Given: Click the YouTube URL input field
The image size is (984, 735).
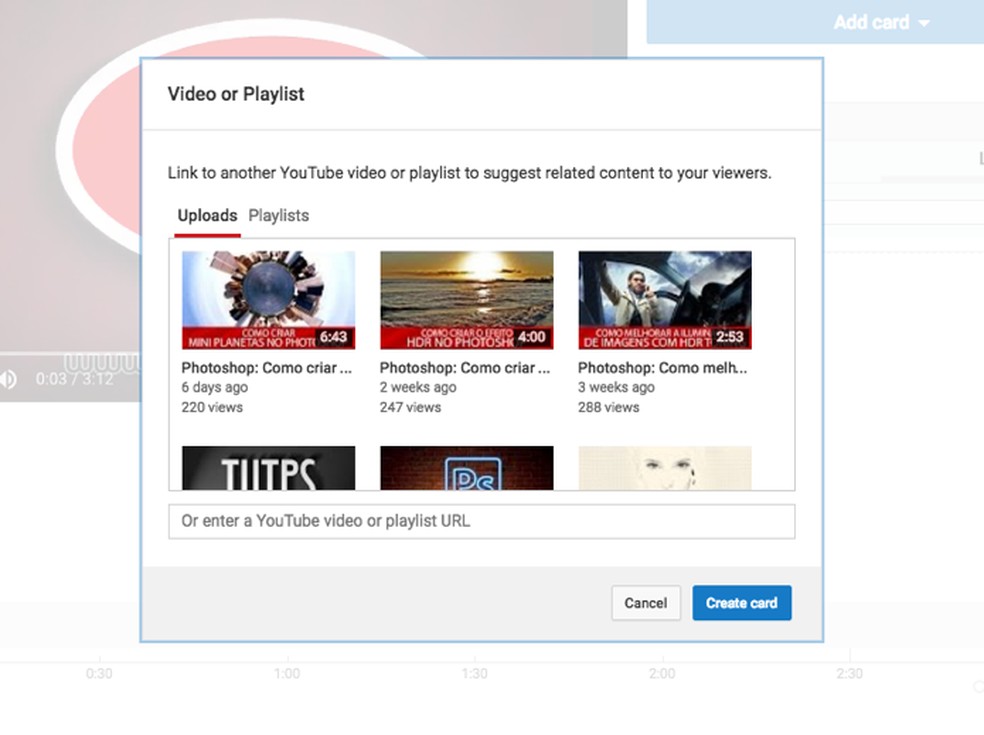Looking at the screenshot, I should (x=482, y=521).
